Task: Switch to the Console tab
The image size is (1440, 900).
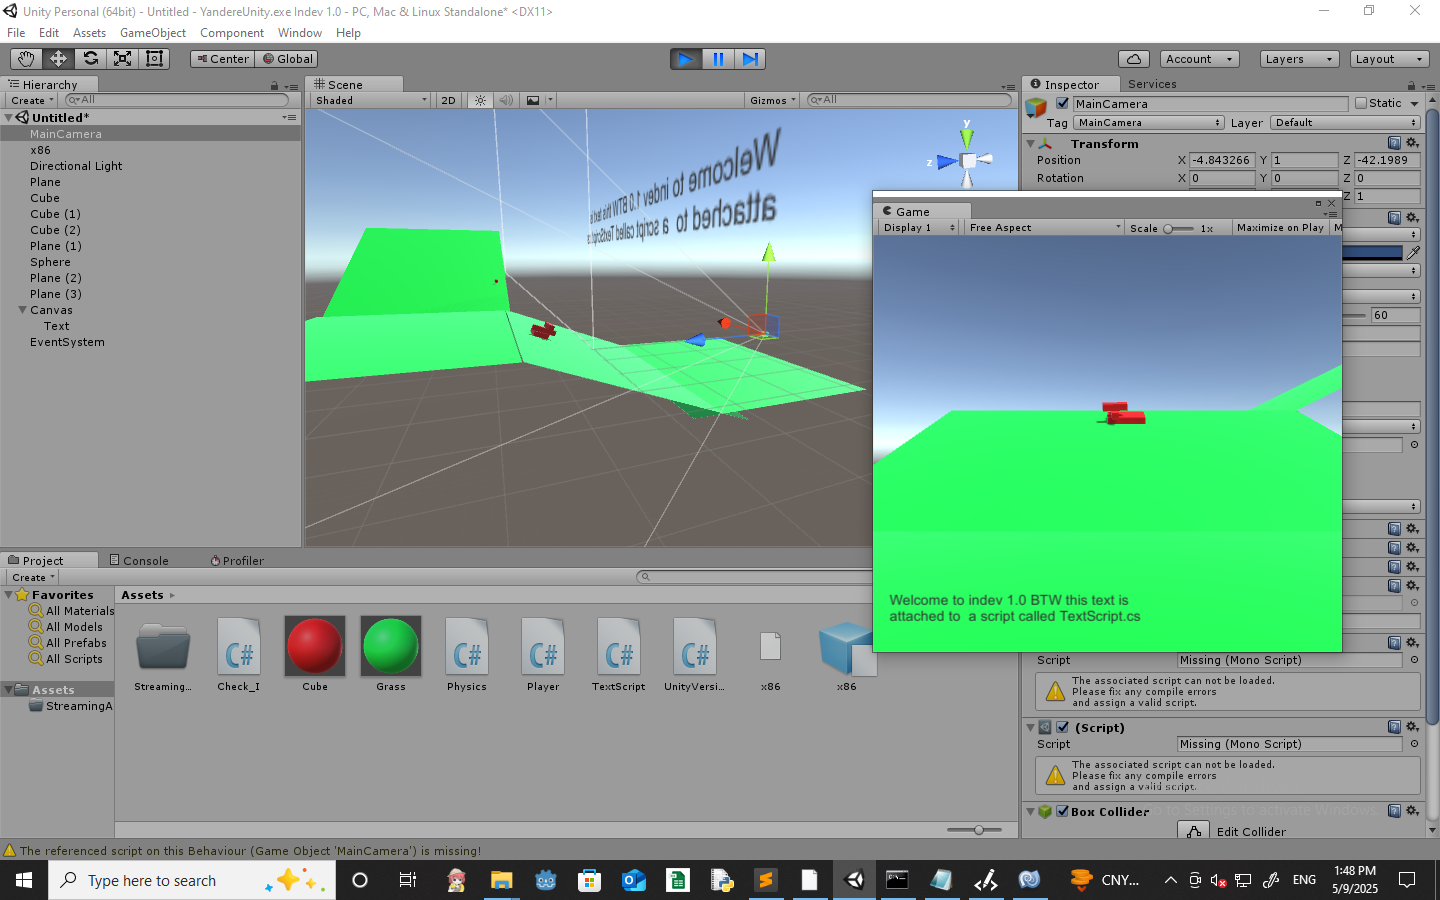Action: [139, 561]
